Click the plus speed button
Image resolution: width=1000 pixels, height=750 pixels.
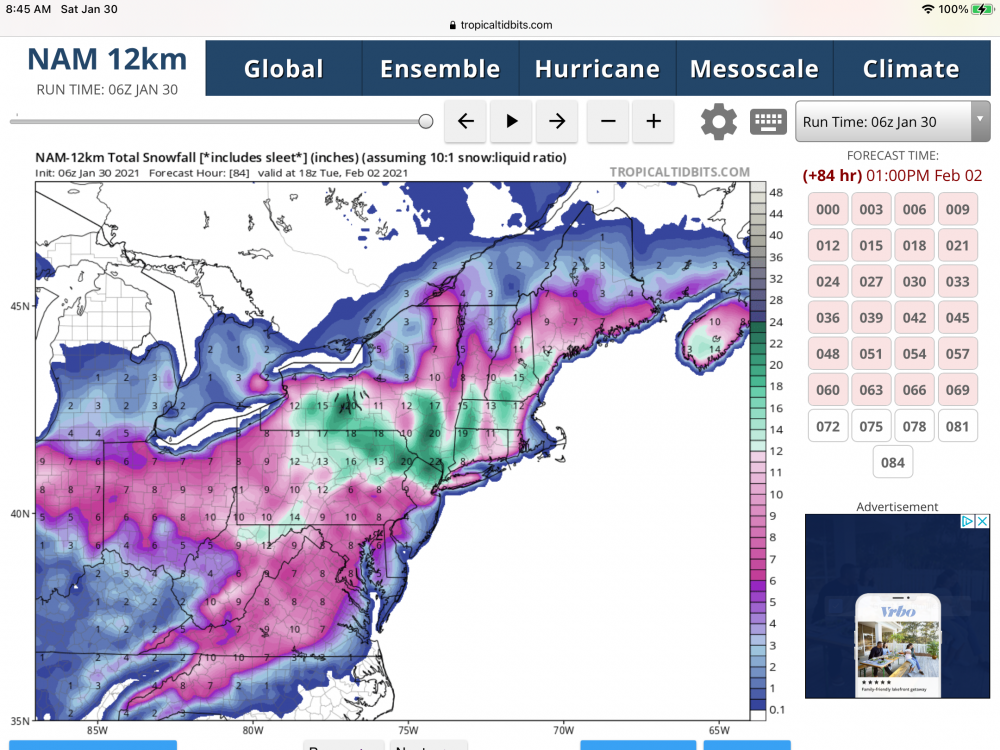coord(653,121)
